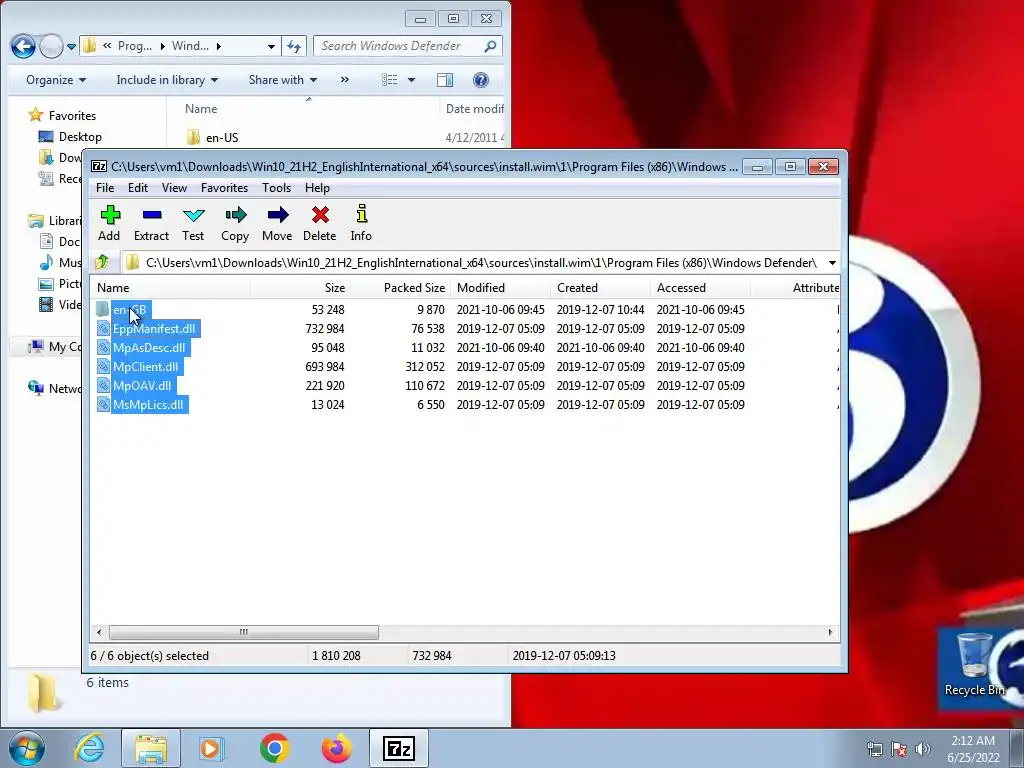The height and width of the screenshot is (768, 1024).
Task: Open the volume speaker tray icon
Action: click(x=923, y=749)
